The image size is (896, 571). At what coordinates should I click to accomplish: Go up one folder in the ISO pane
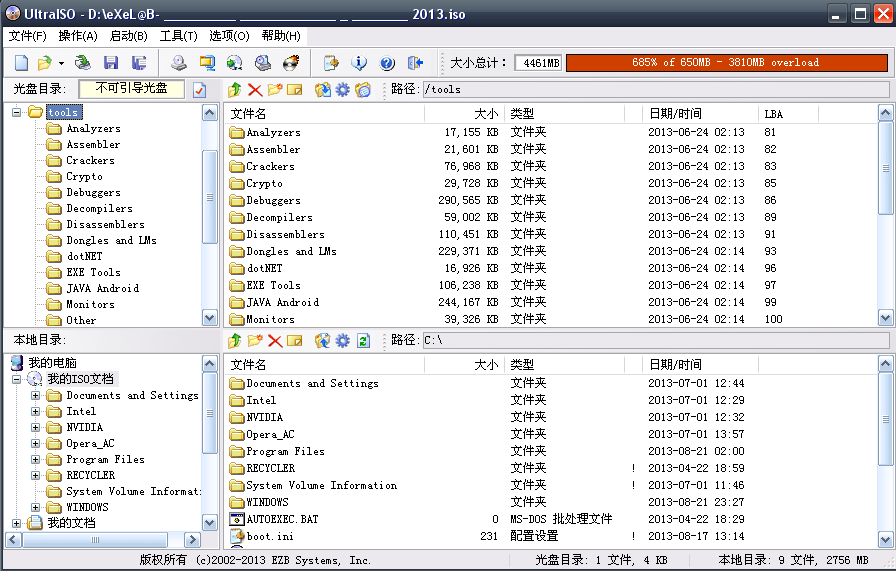(234, 90)
